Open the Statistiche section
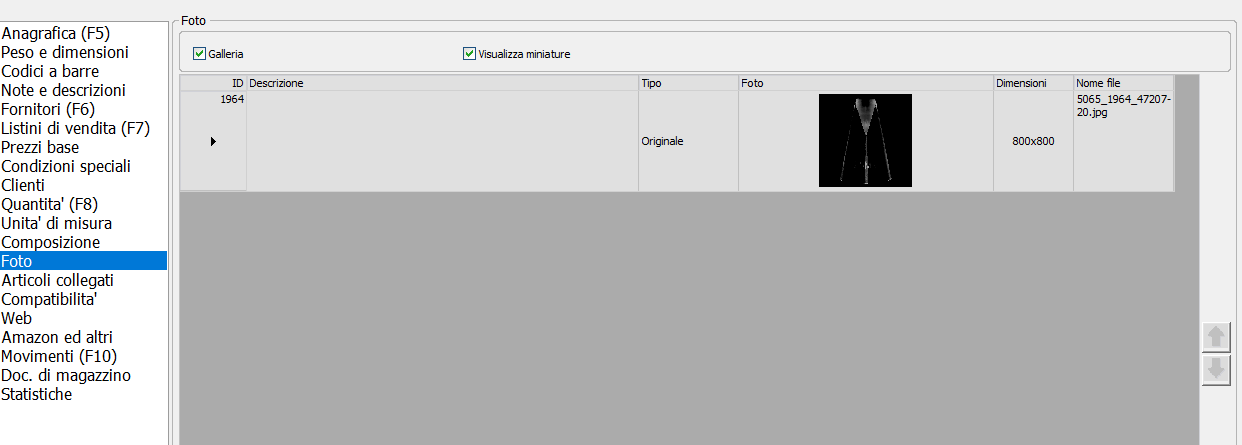 click(x=37, y=394)
